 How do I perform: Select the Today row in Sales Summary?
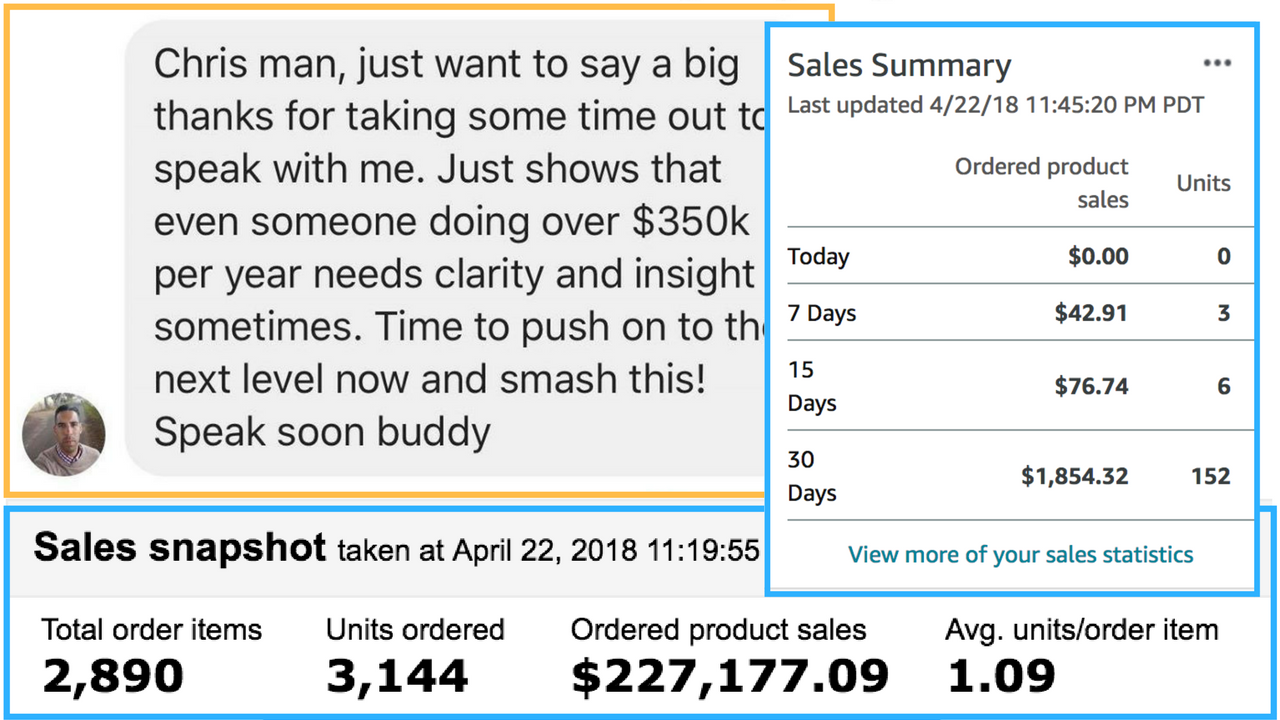[x=1020, y=256]
